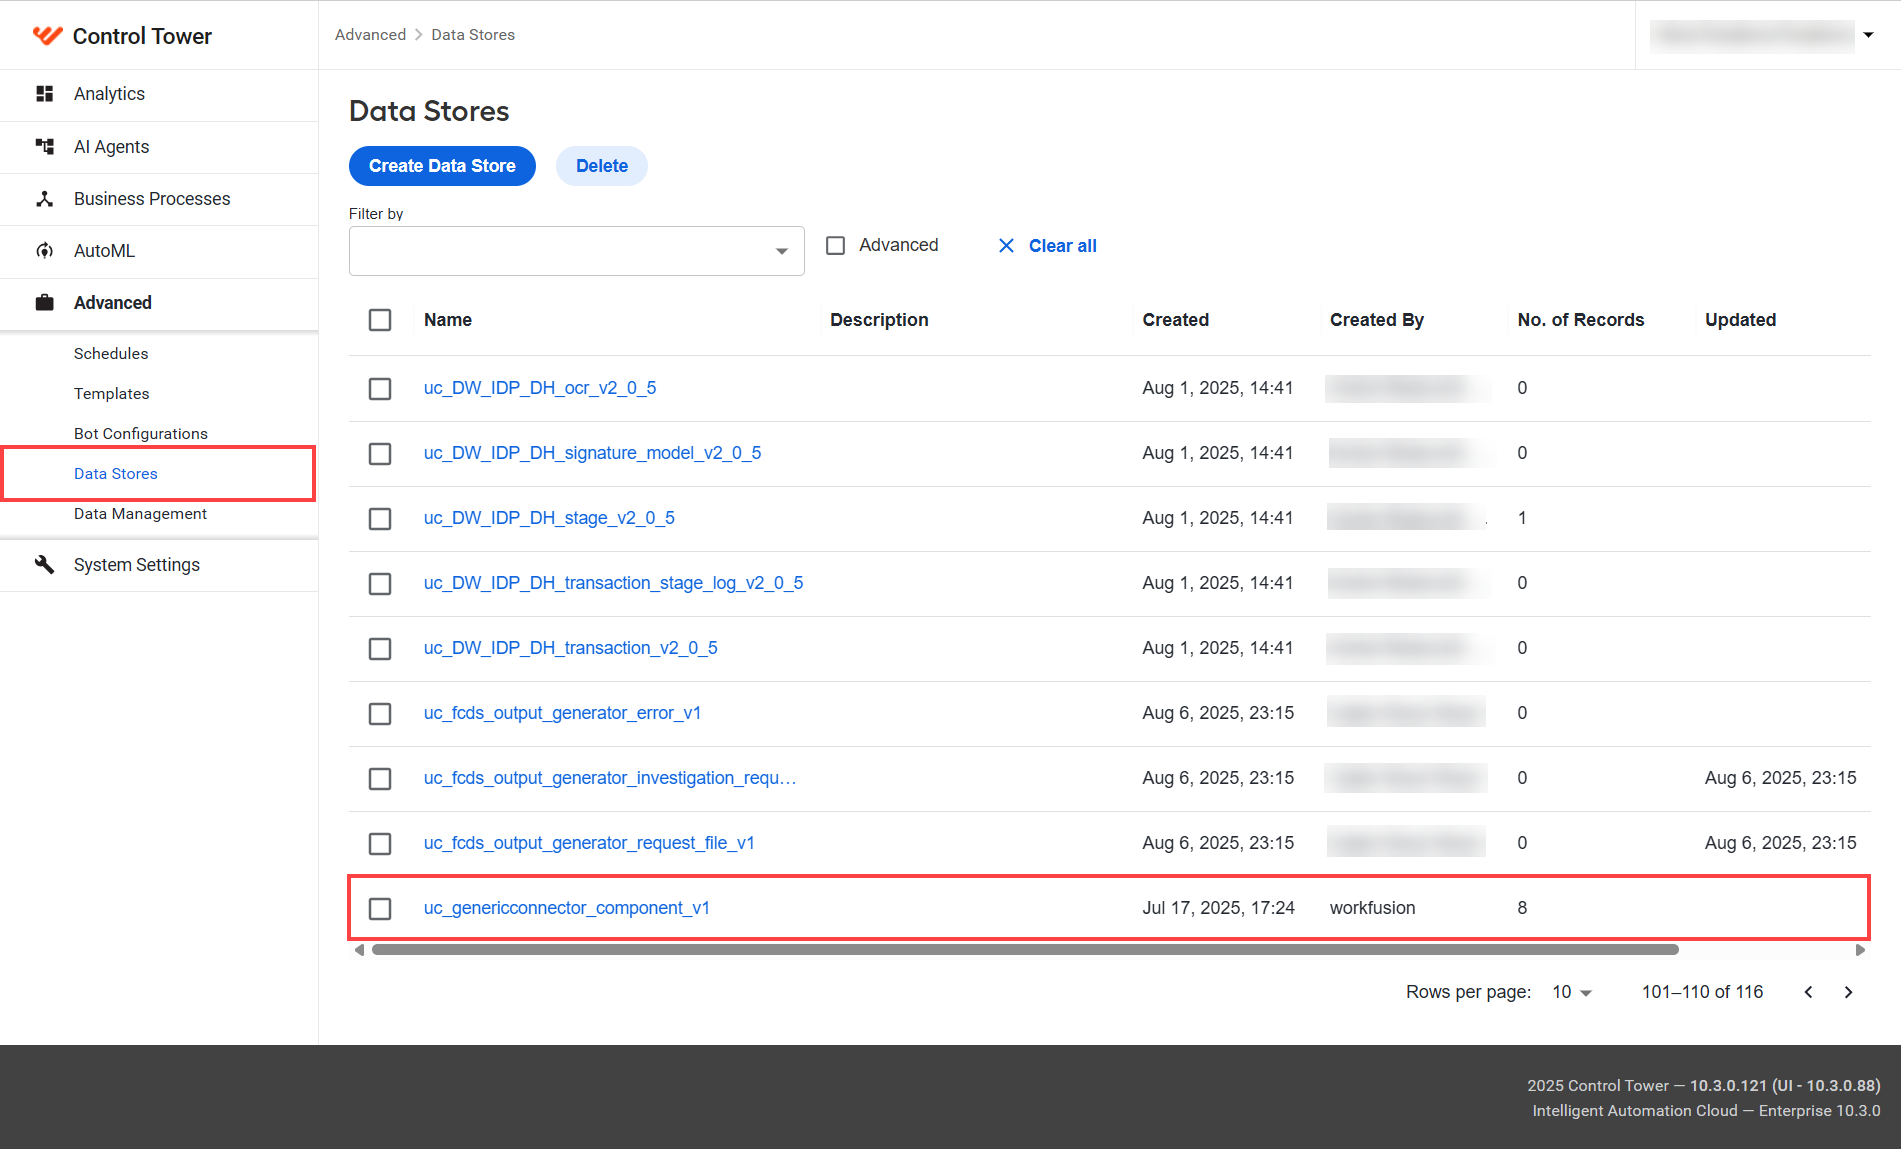Open the Filter by dropdown

tap(576, 251)
